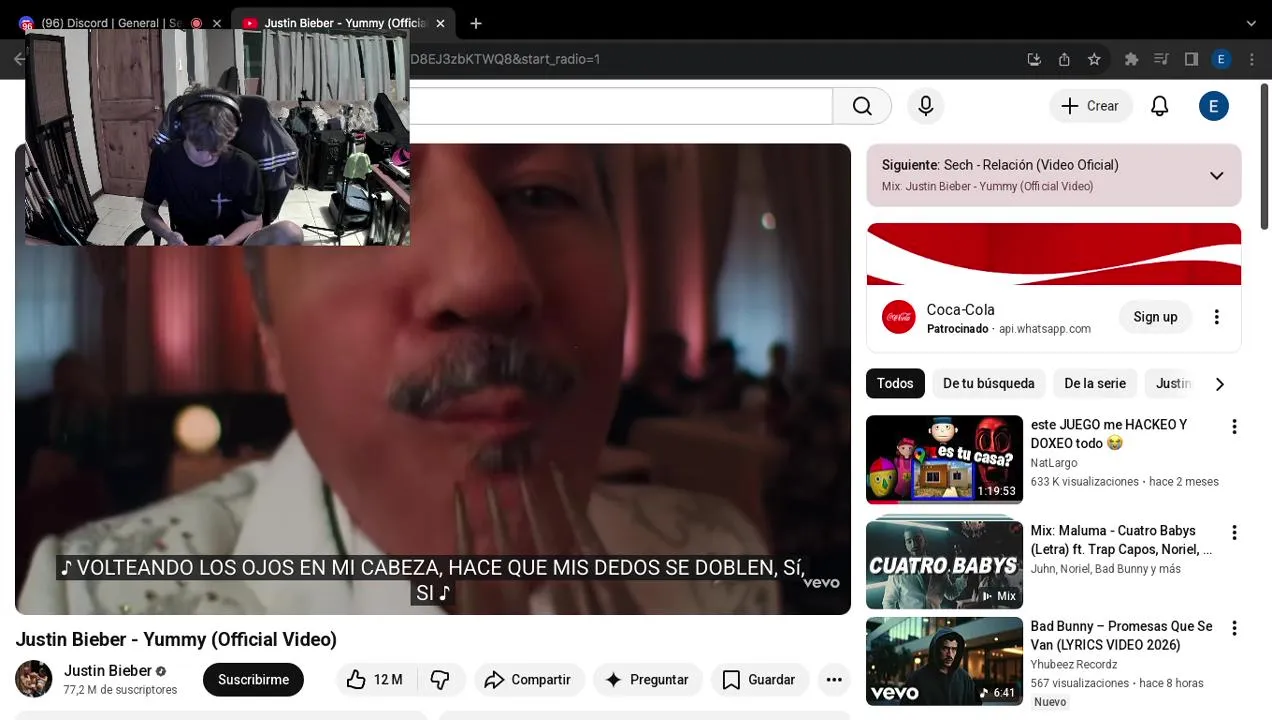Open Justin Bieber channel name link
Image resolution: width=1272 pixels, height=720 pixels.
pos(108,671)
